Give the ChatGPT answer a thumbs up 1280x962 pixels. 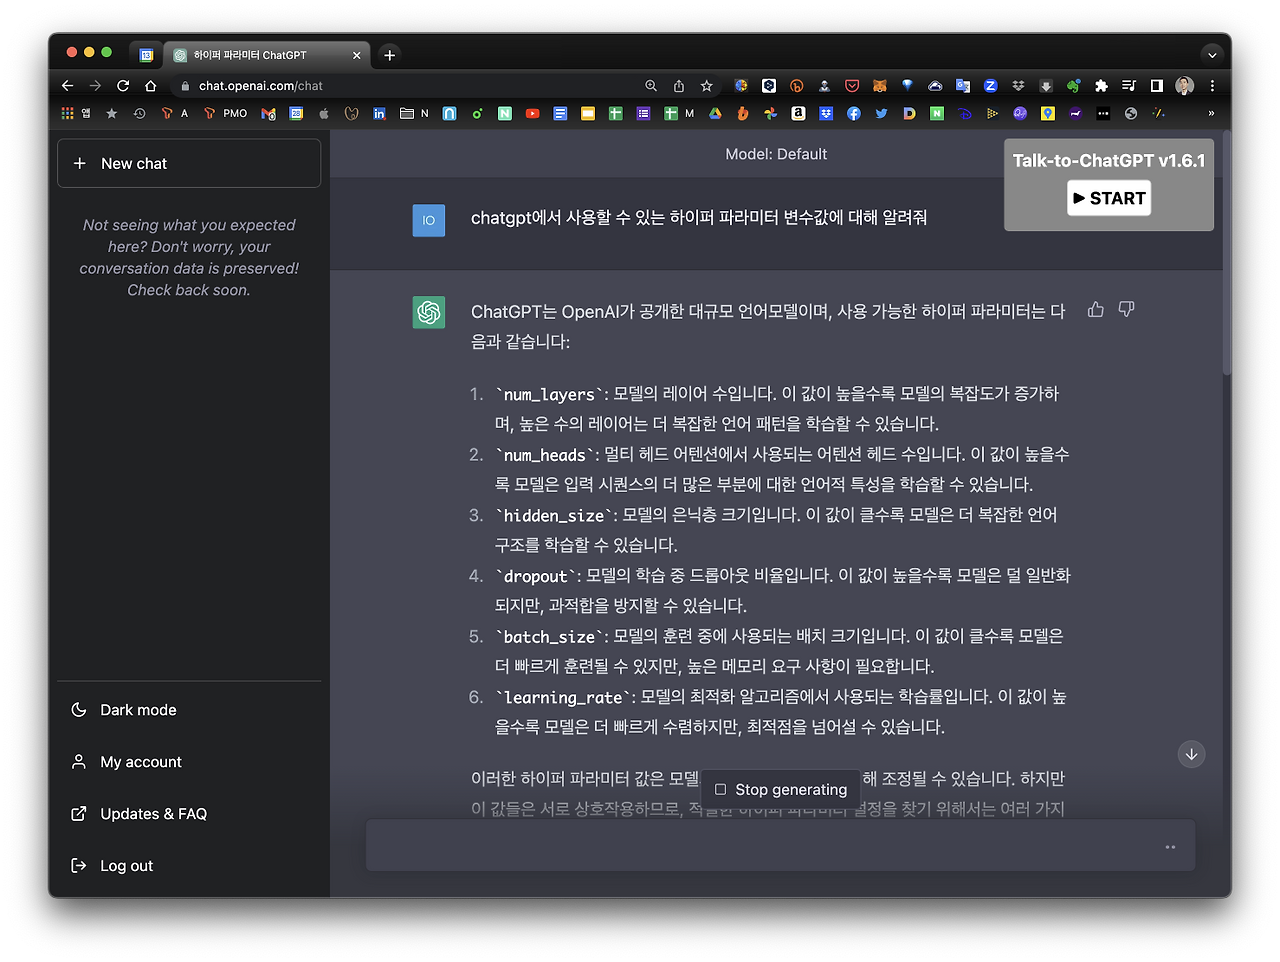pyautogui.click(x=1095, y=310)
